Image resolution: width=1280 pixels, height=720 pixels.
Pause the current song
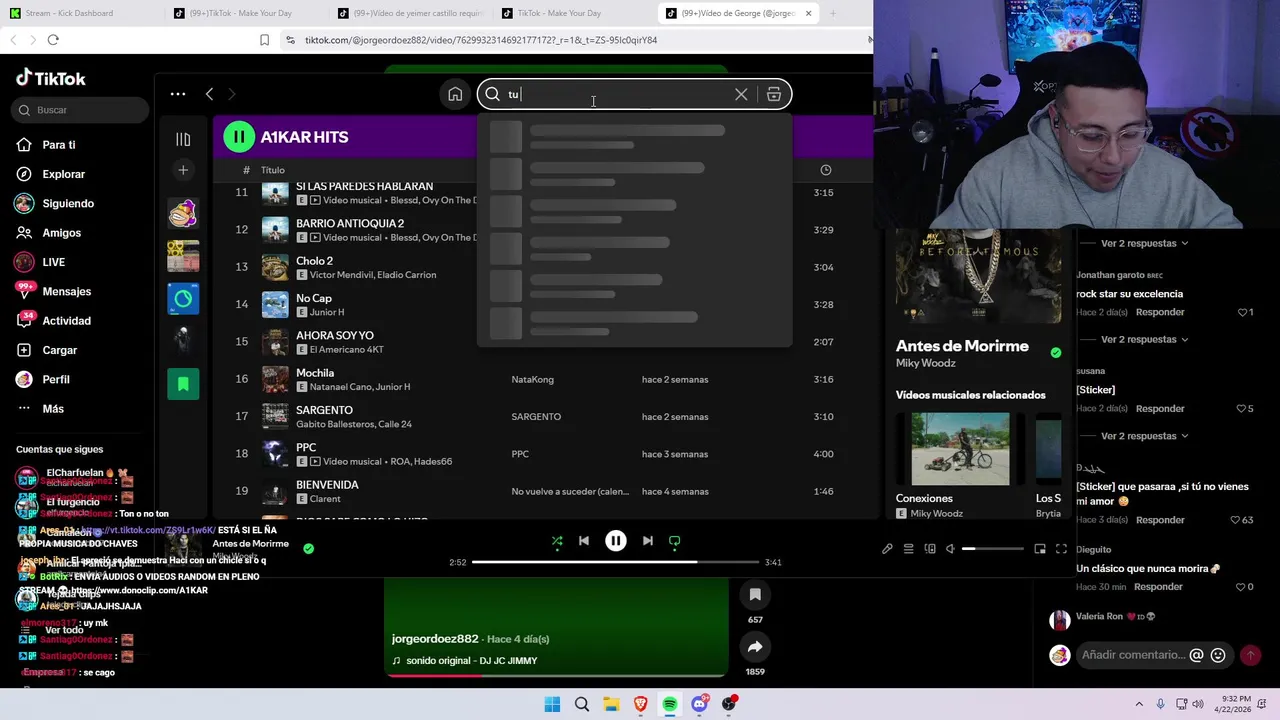pos(616,541)
